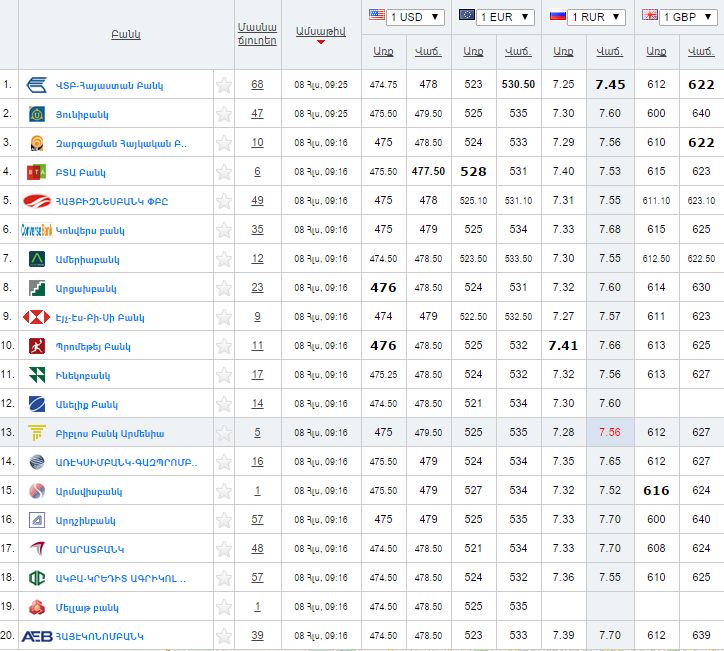Image resolution: width=724 pixels, height=651 pixels.
Task: Toggle favorite star for Araratbank row
Action: click(224, 549)
